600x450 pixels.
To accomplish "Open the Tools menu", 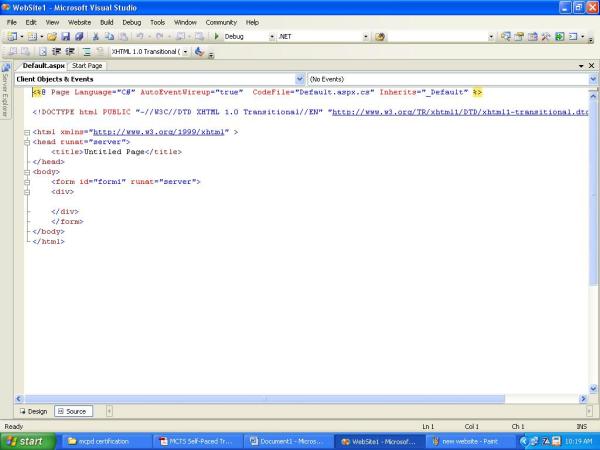I will click(157, 23).
